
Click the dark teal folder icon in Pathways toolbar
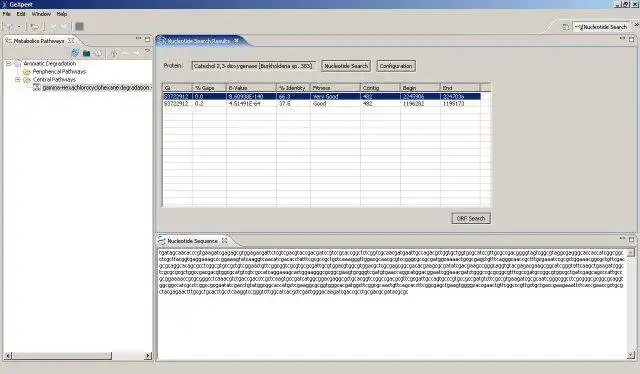(87, 53)
